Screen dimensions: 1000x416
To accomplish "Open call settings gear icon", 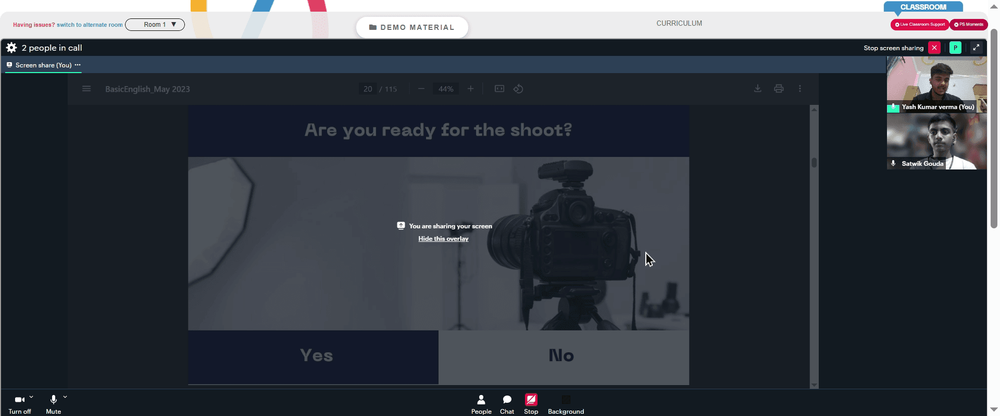I will tap(11, 48).
